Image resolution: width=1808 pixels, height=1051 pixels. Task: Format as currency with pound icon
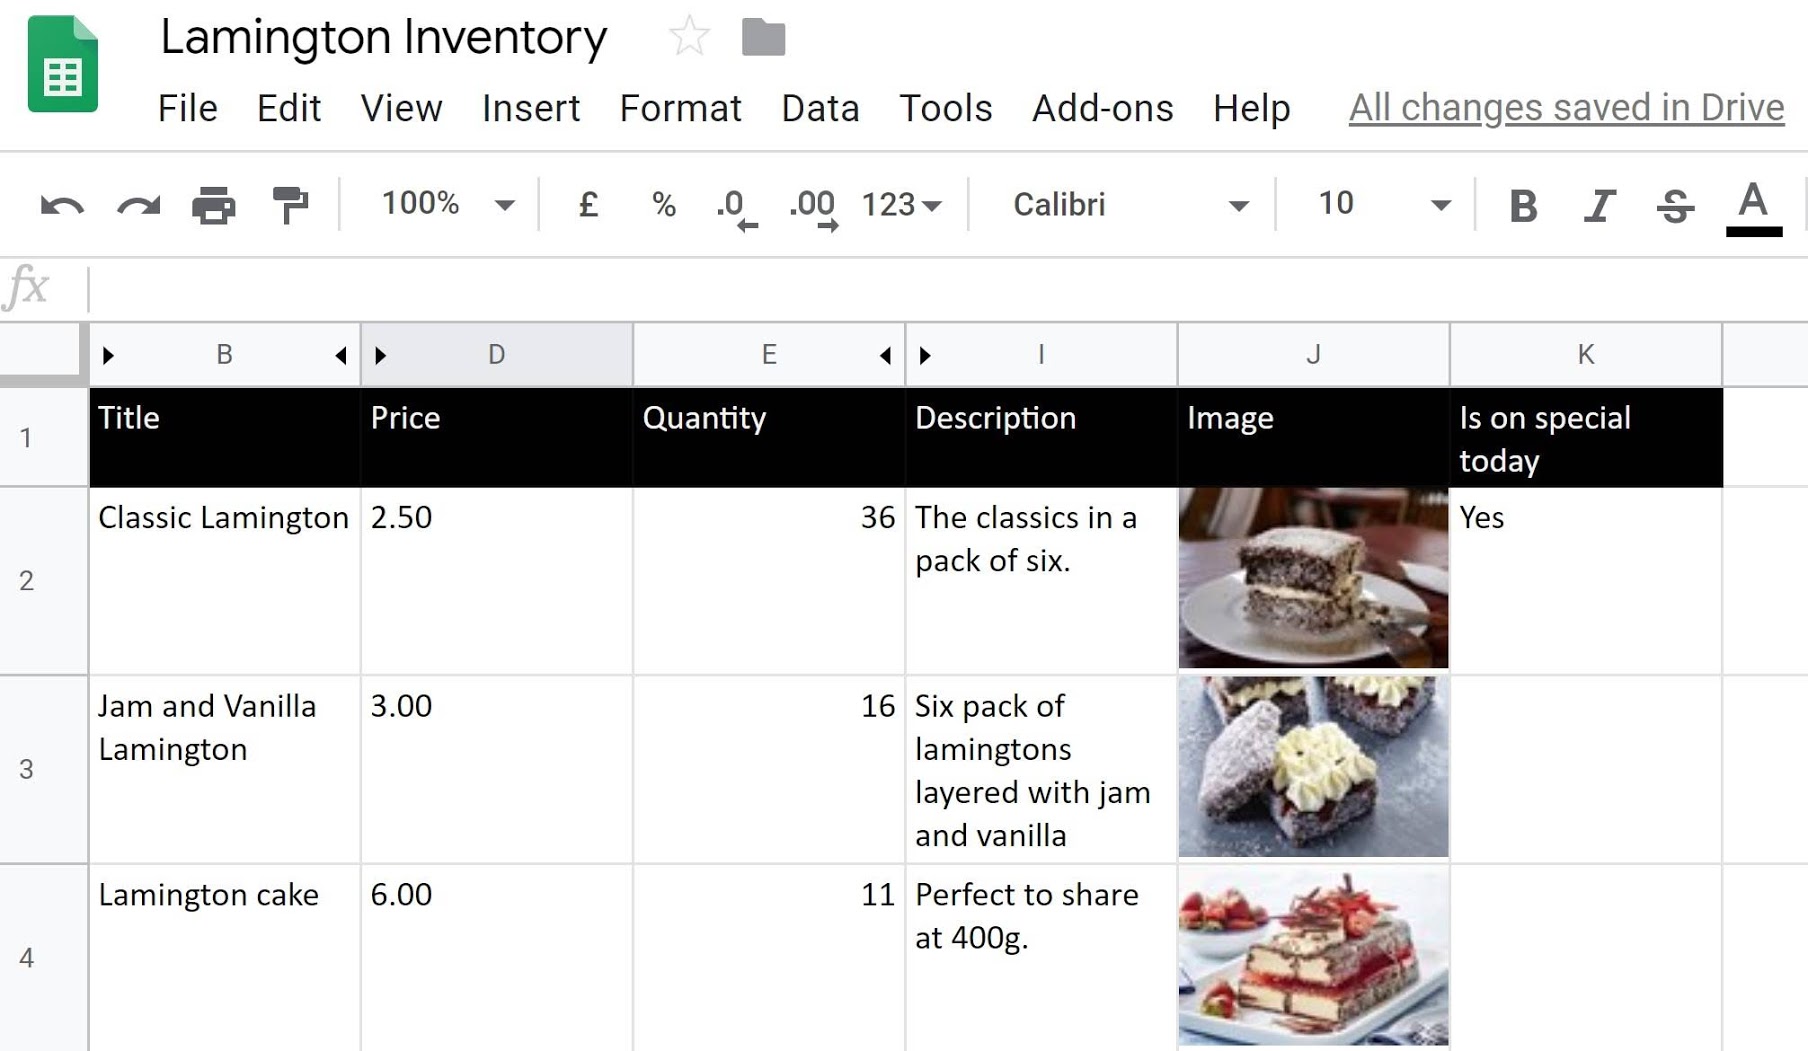click(x=588, y=204)
